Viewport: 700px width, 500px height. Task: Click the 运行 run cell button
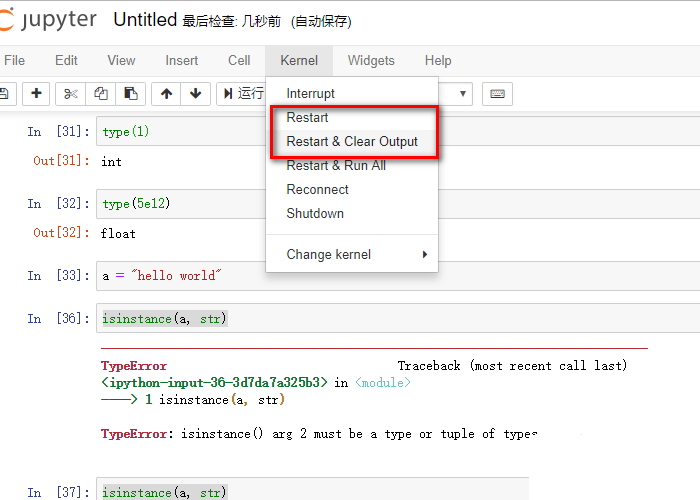tap(242, 94)
